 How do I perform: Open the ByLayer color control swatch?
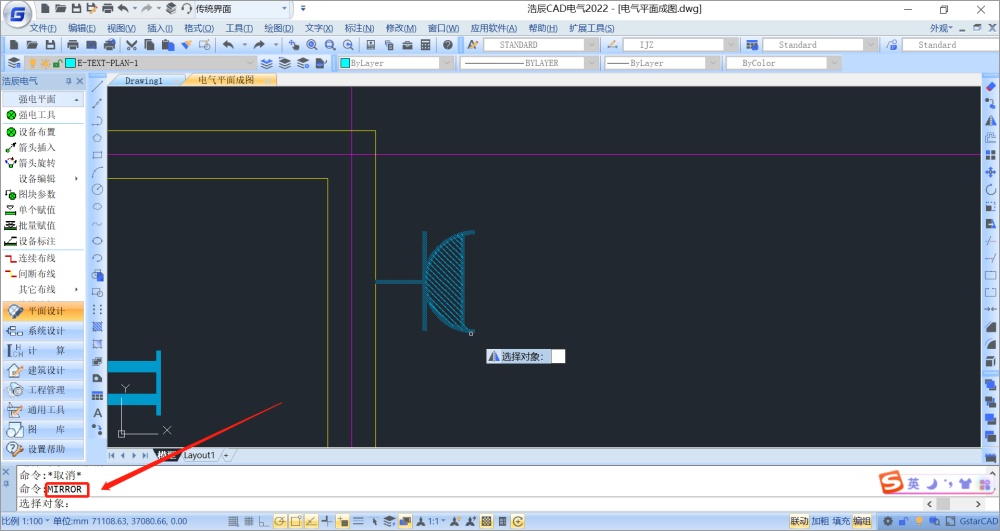click(394, 63)
